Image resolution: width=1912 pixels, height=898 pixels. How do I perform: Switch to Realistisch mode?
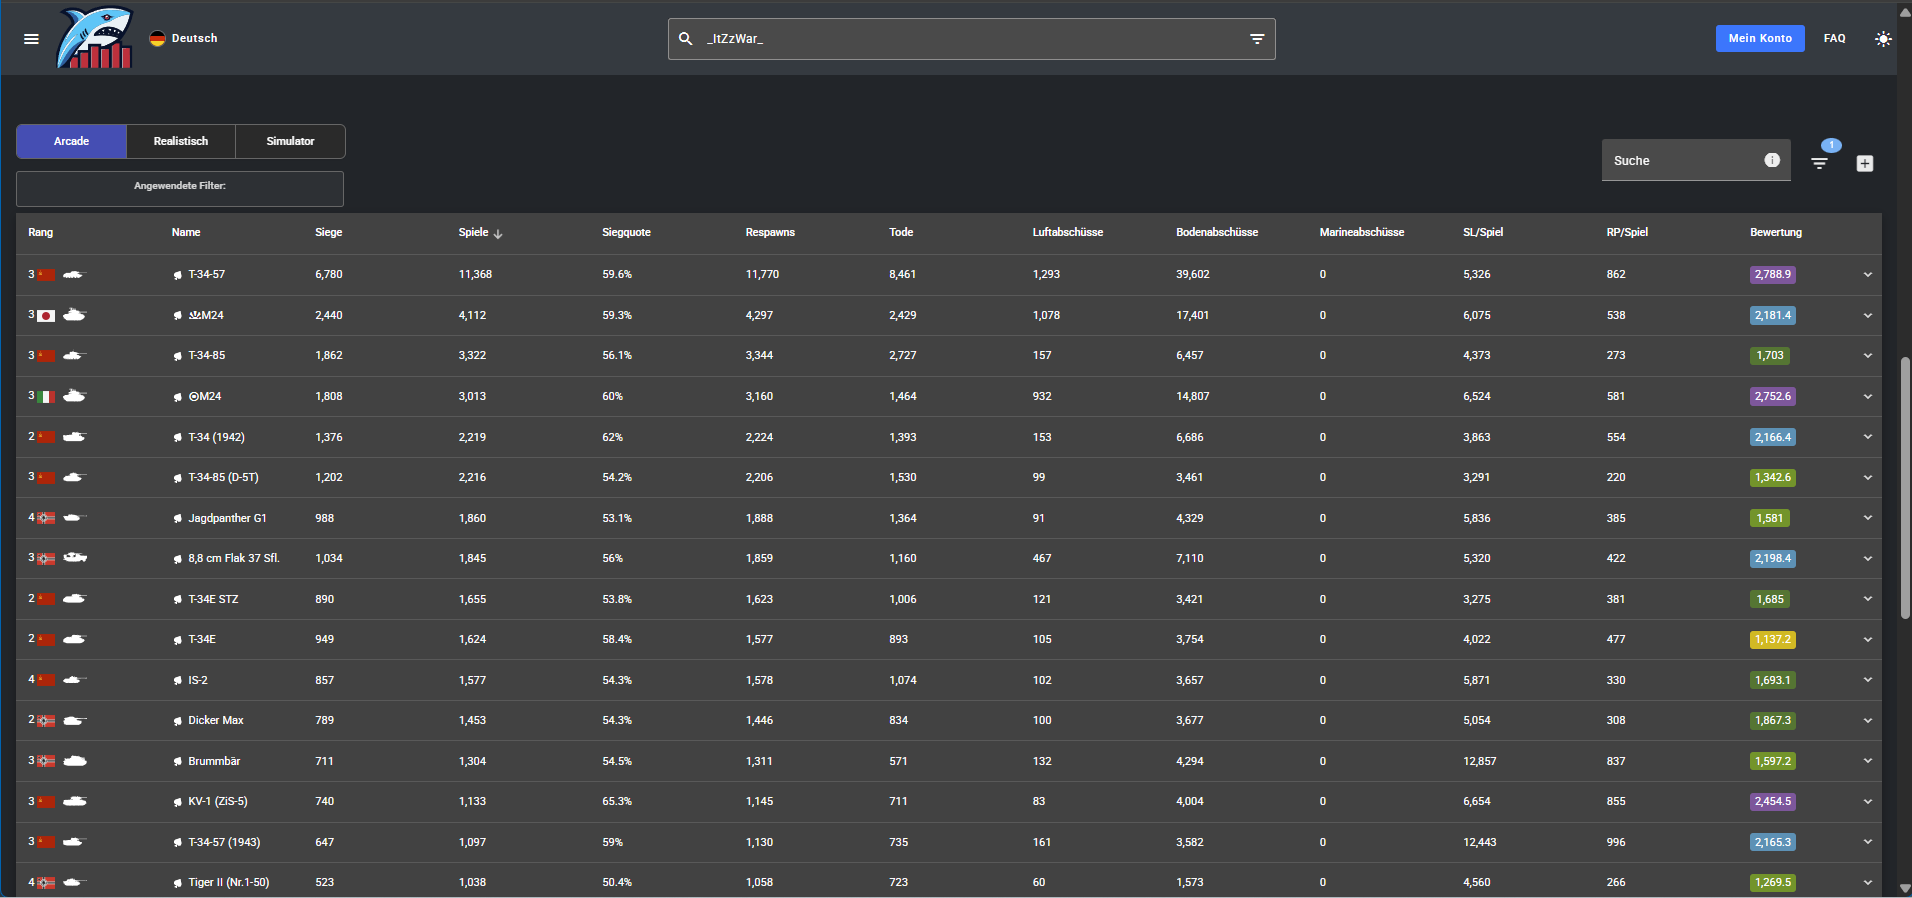181,141
